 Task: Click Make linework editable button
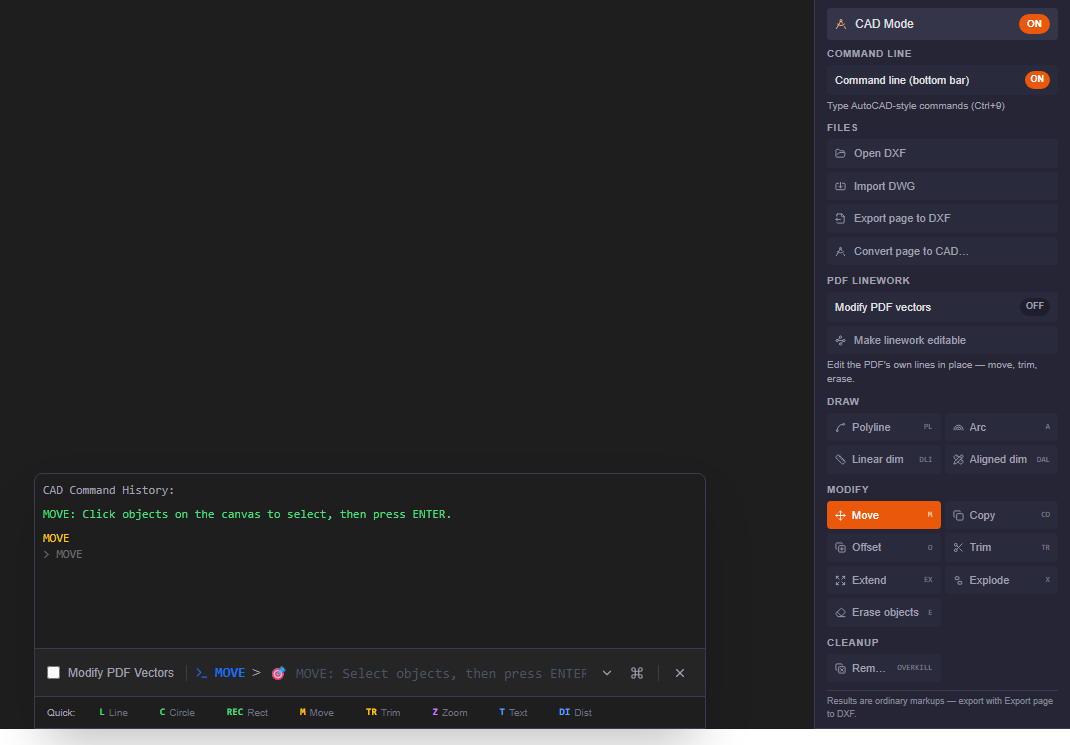(942, 340)
